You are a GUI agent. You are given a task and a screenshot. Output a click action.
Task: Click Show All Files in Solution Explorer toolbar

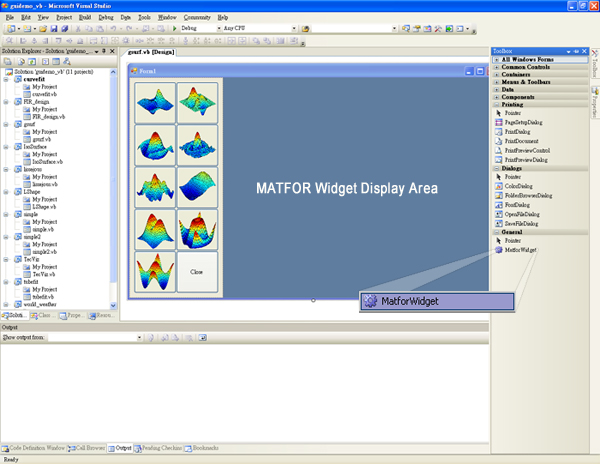click(21, 62)
